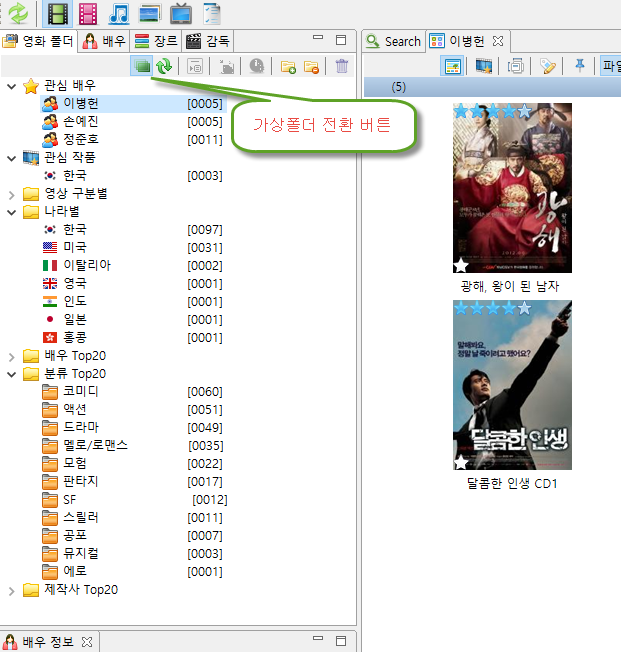Screen dimensions: 621x652
Task: Click the blue pin toolbar icon
Action: point(580,66)
